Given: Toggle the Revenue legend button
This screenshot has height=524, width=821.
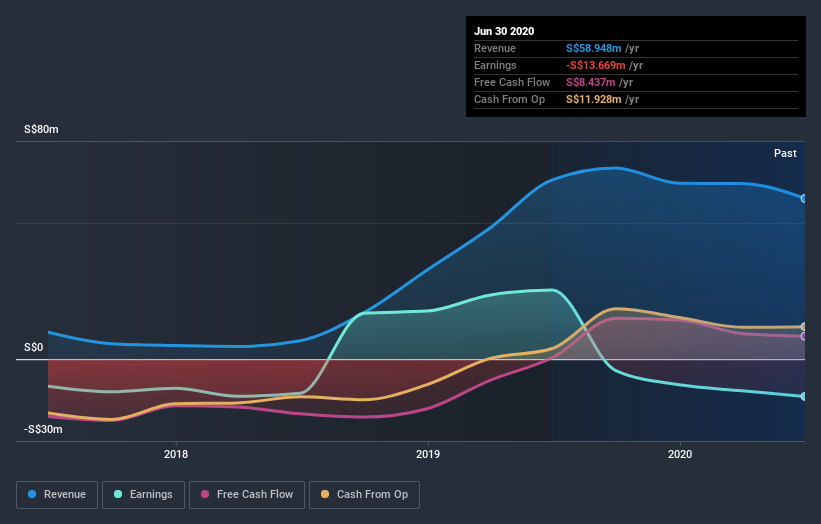Looking at the screenshot, I should [x=57, y=495].
